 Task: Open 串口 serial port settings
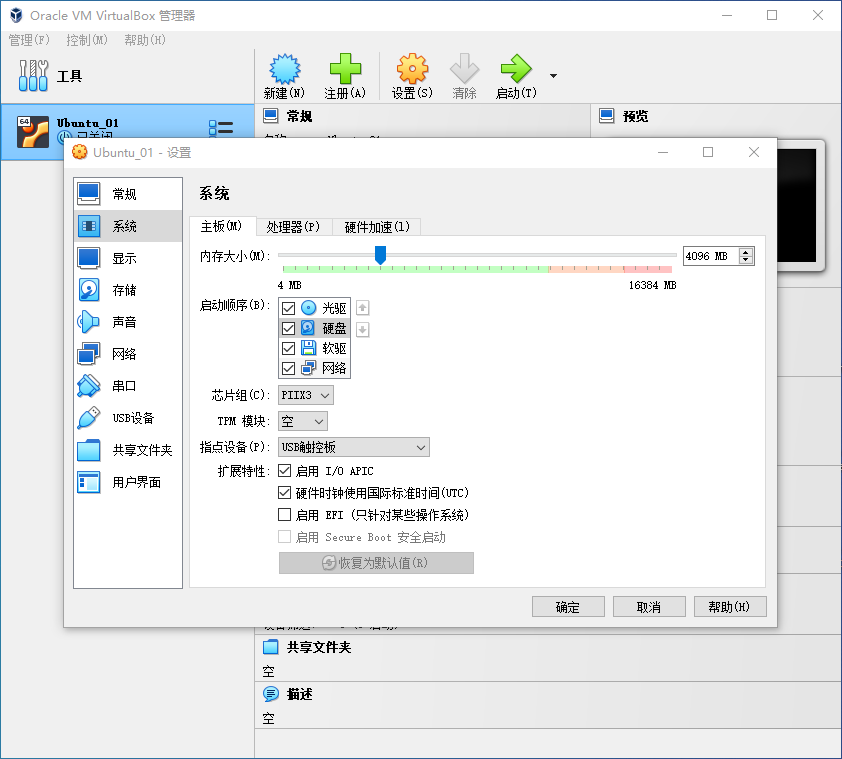128,386
